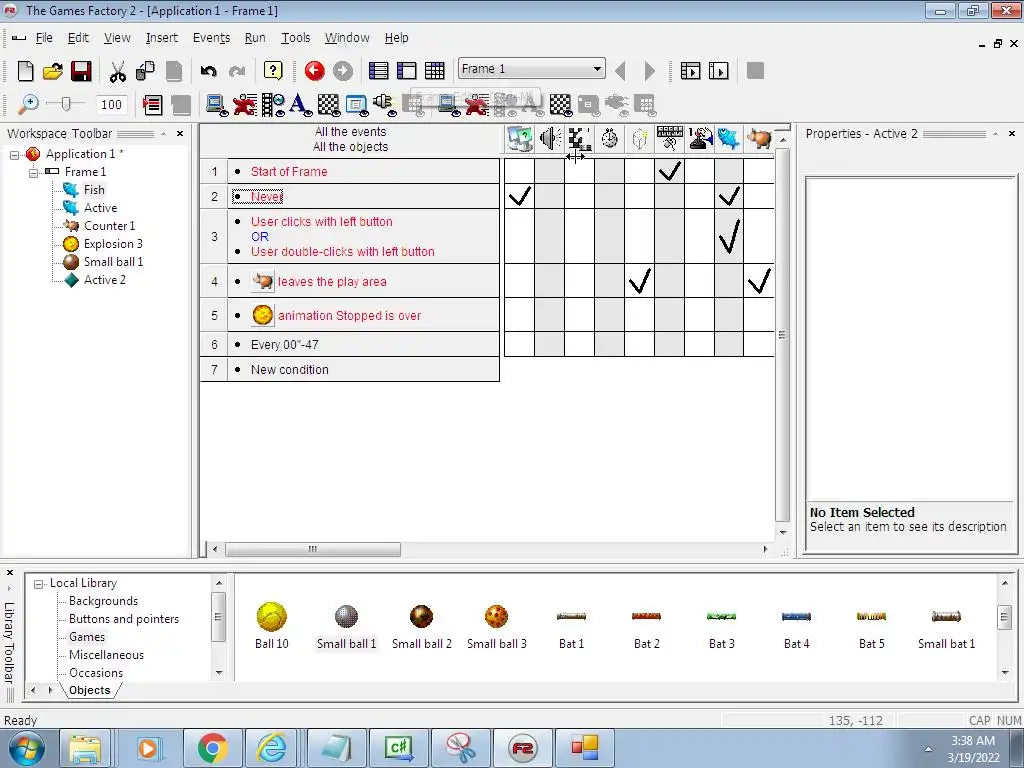Select the Every 00"-47 condition

tap(285, 345)
